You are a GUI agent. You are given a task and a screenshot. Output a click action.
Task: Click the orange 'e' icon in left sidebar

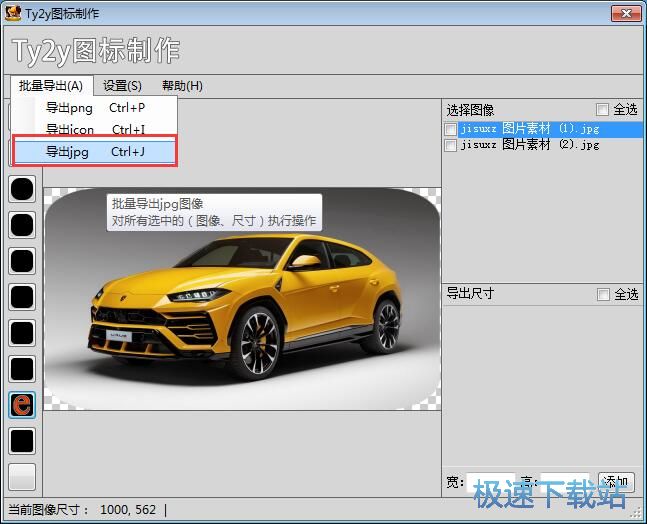pyautogui.click(x=22, y=405)
